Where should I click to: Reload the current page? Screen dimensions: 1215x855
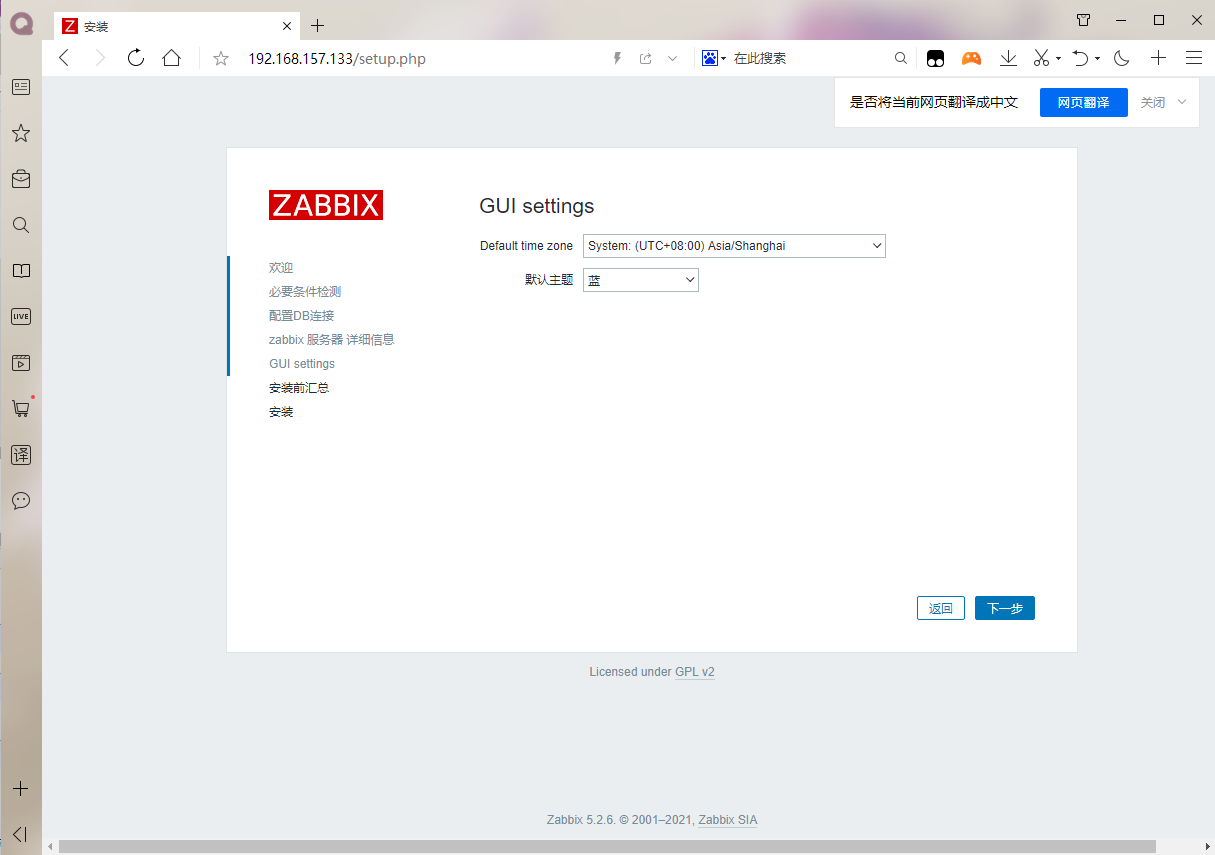pos(136,58)
